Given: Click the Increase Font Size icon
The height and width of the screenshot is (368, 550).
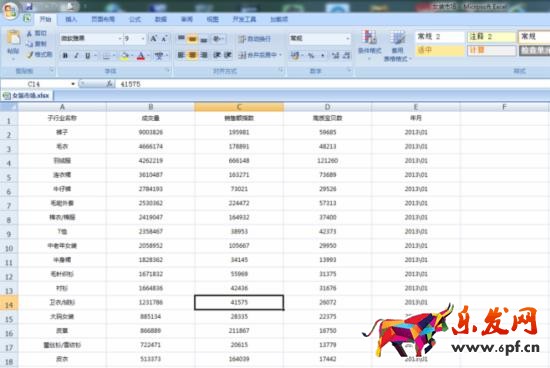Looking at the screenshot, I should [x=154, y=38].
